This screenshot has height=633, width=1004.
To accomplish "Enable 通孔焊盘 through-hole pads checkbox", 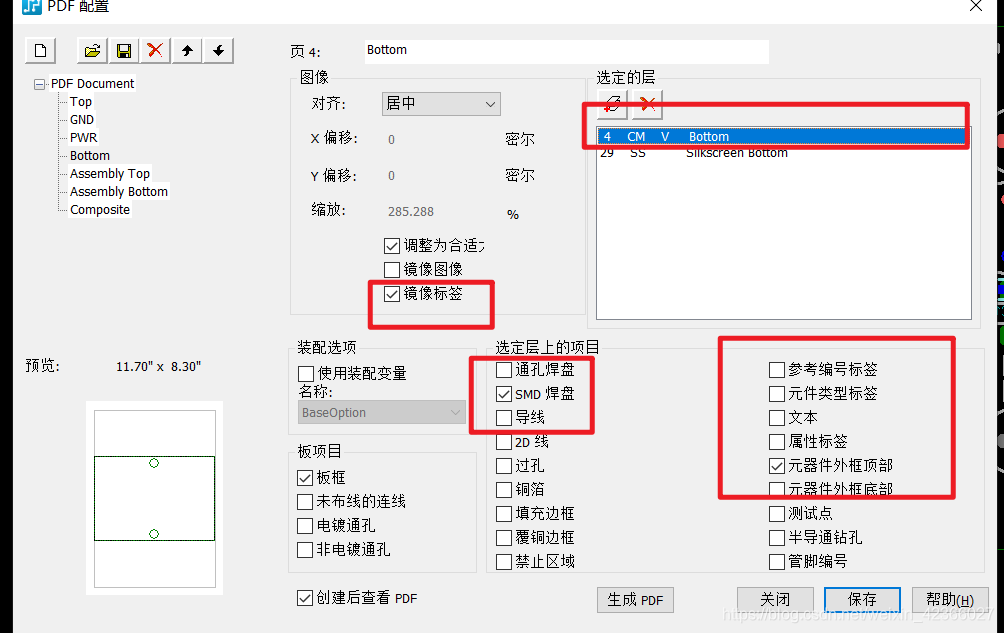I will [505, 370].
